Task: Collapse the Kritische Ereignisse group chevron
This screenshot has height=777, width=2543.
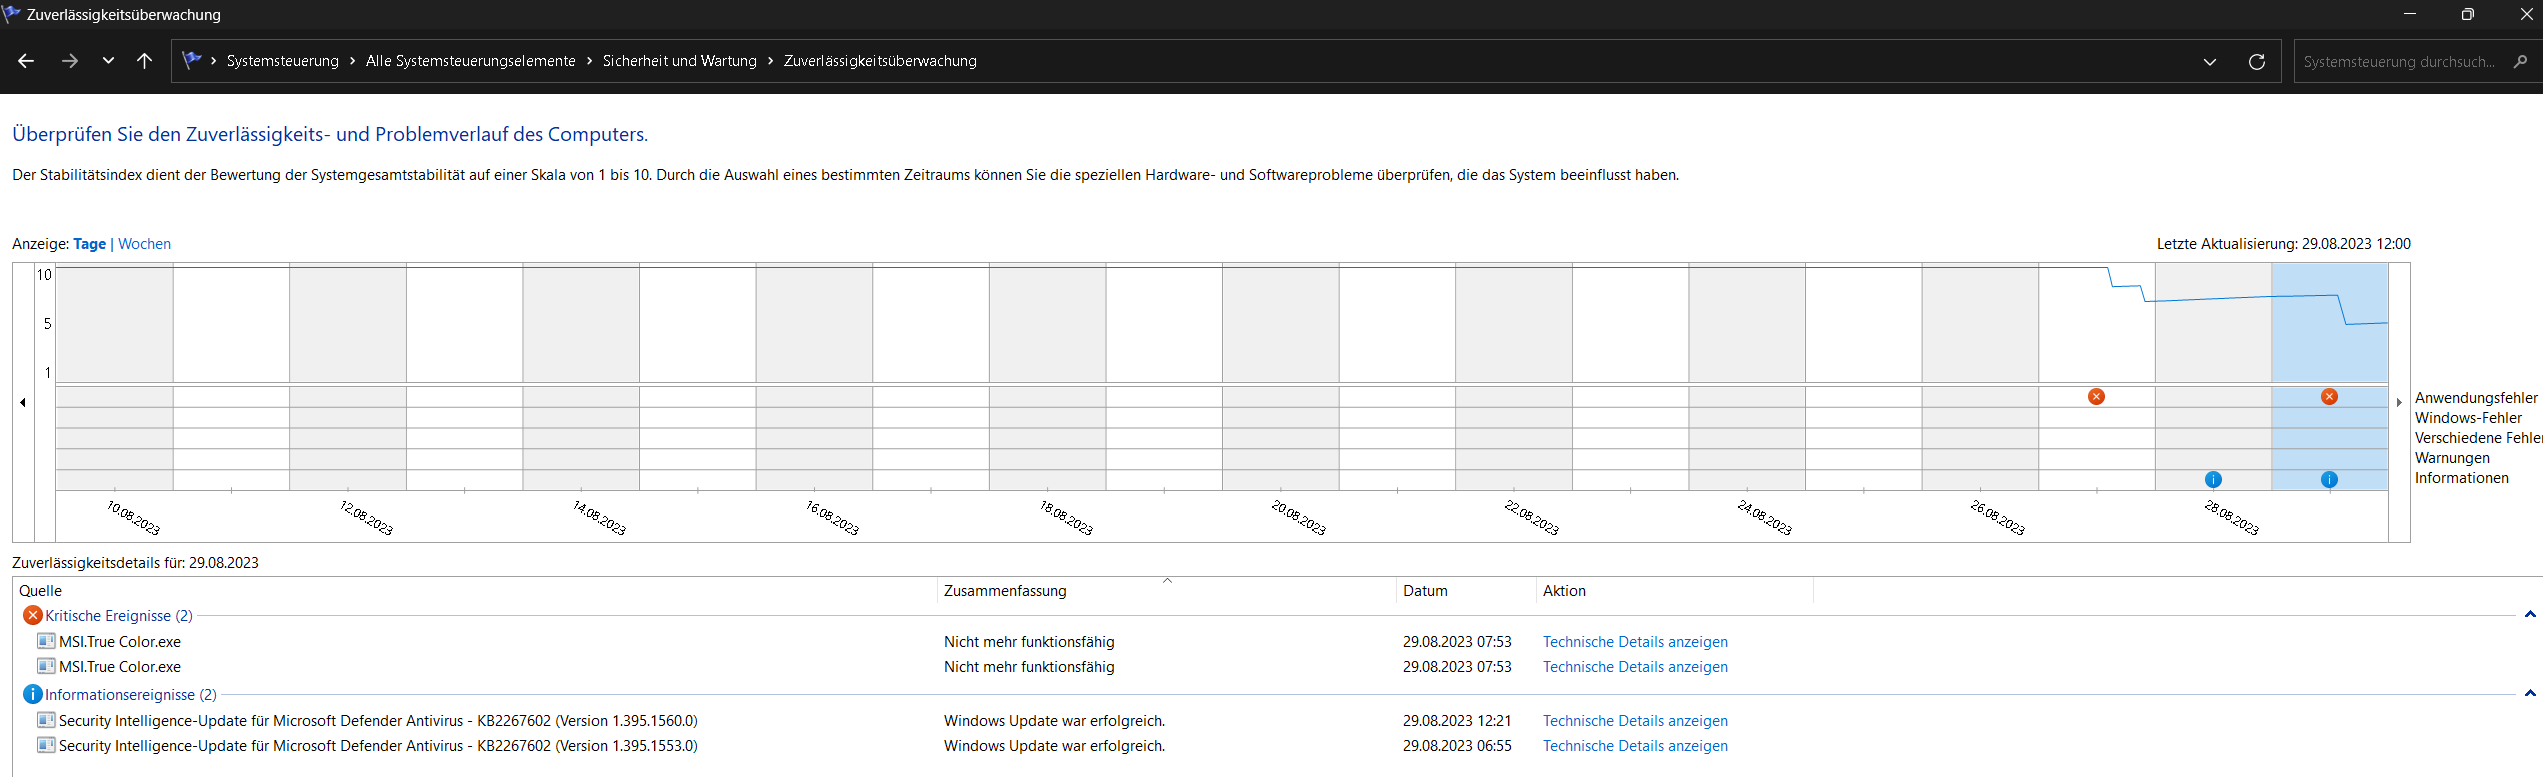Action: (2530, 615)
